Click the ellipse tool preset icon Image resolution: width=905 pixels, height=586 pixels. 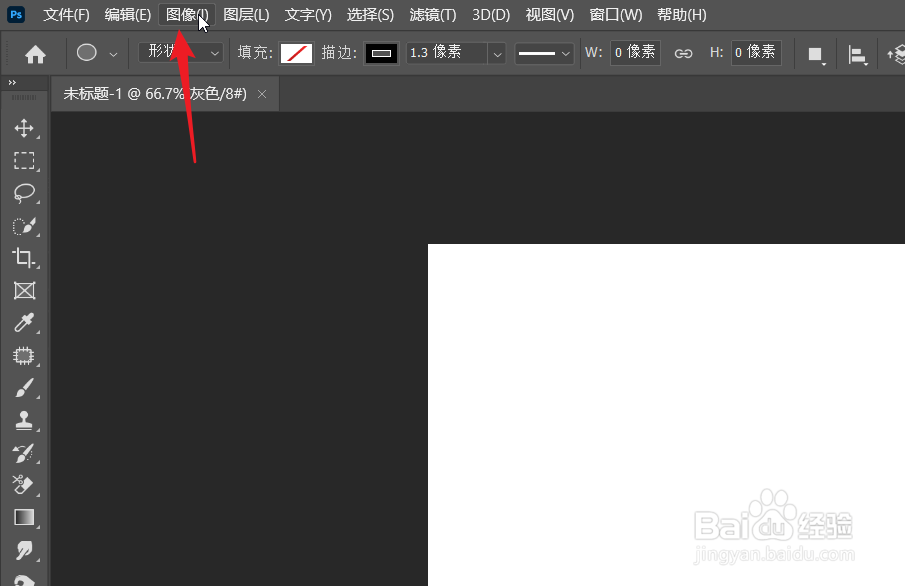point(87,53)
